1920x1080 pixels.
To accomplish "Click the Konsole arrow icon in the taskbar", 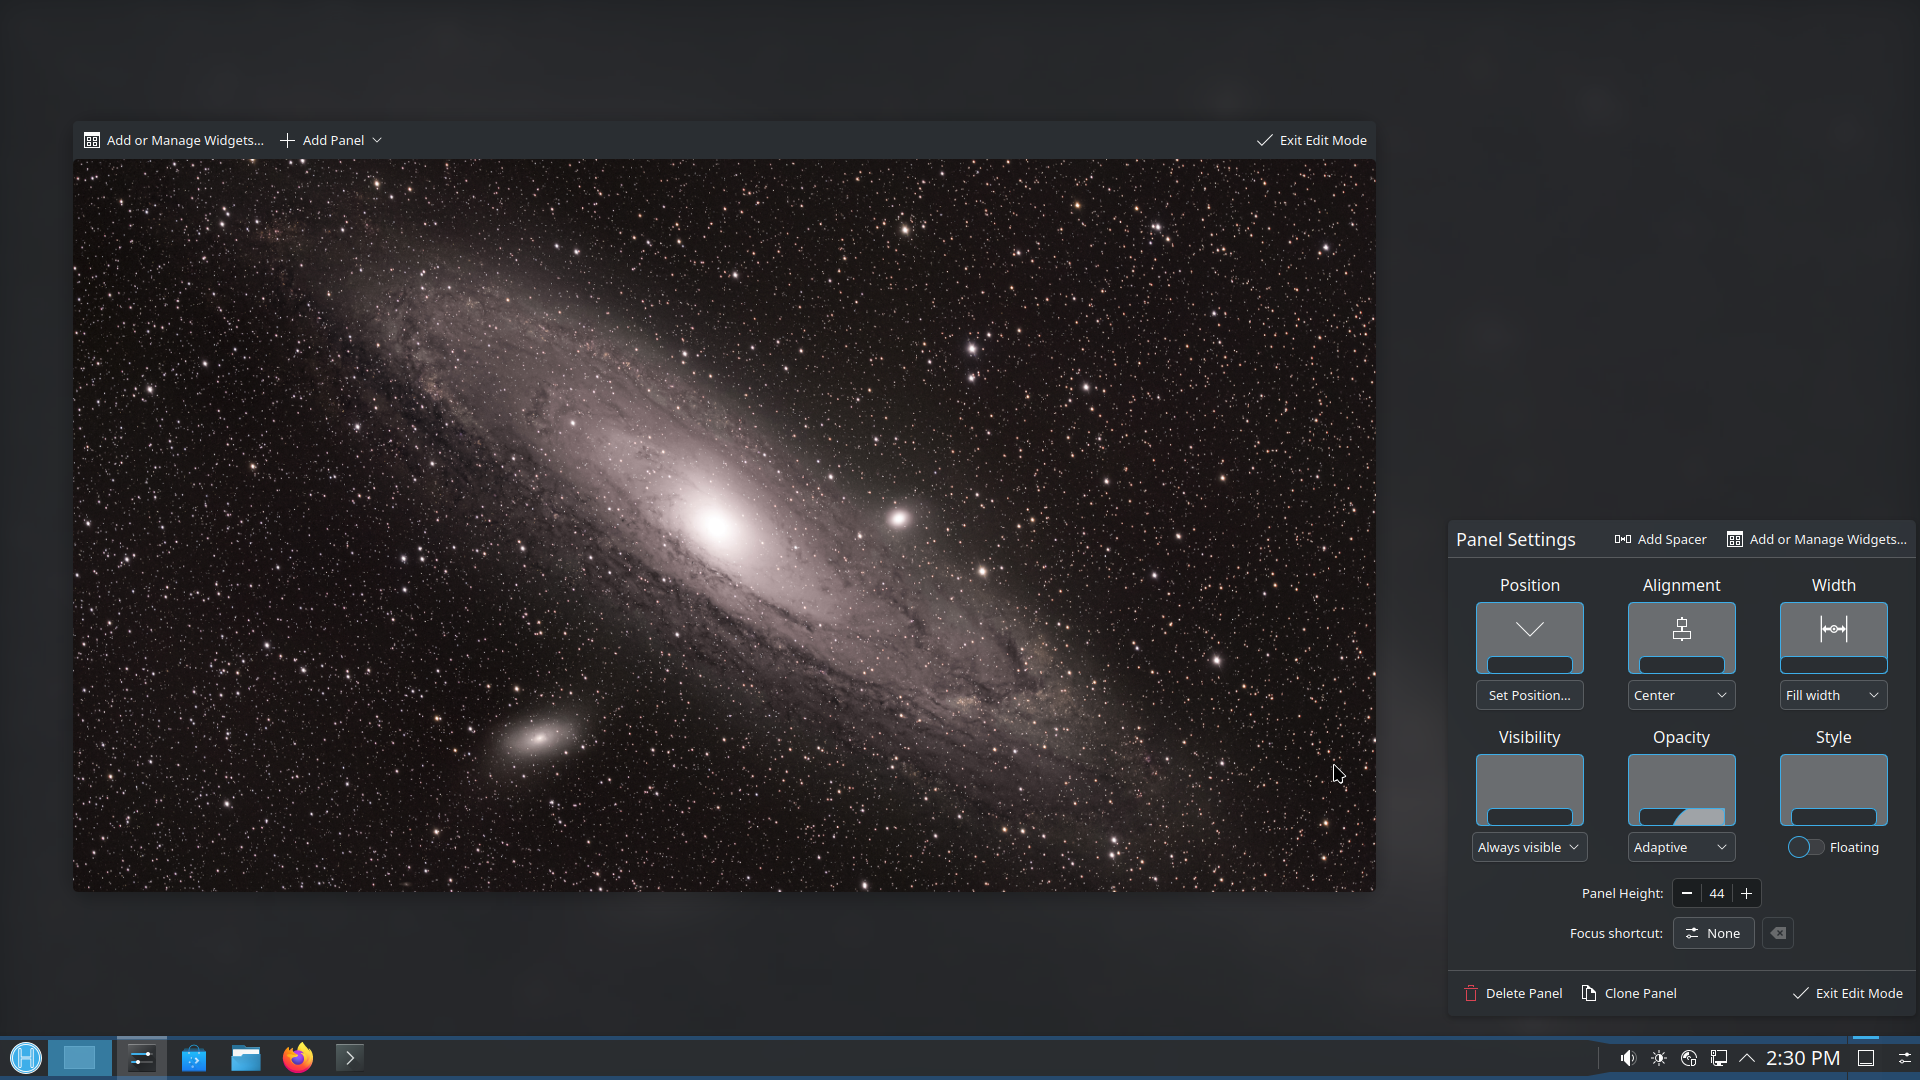I will click(x=350, y=1058).
